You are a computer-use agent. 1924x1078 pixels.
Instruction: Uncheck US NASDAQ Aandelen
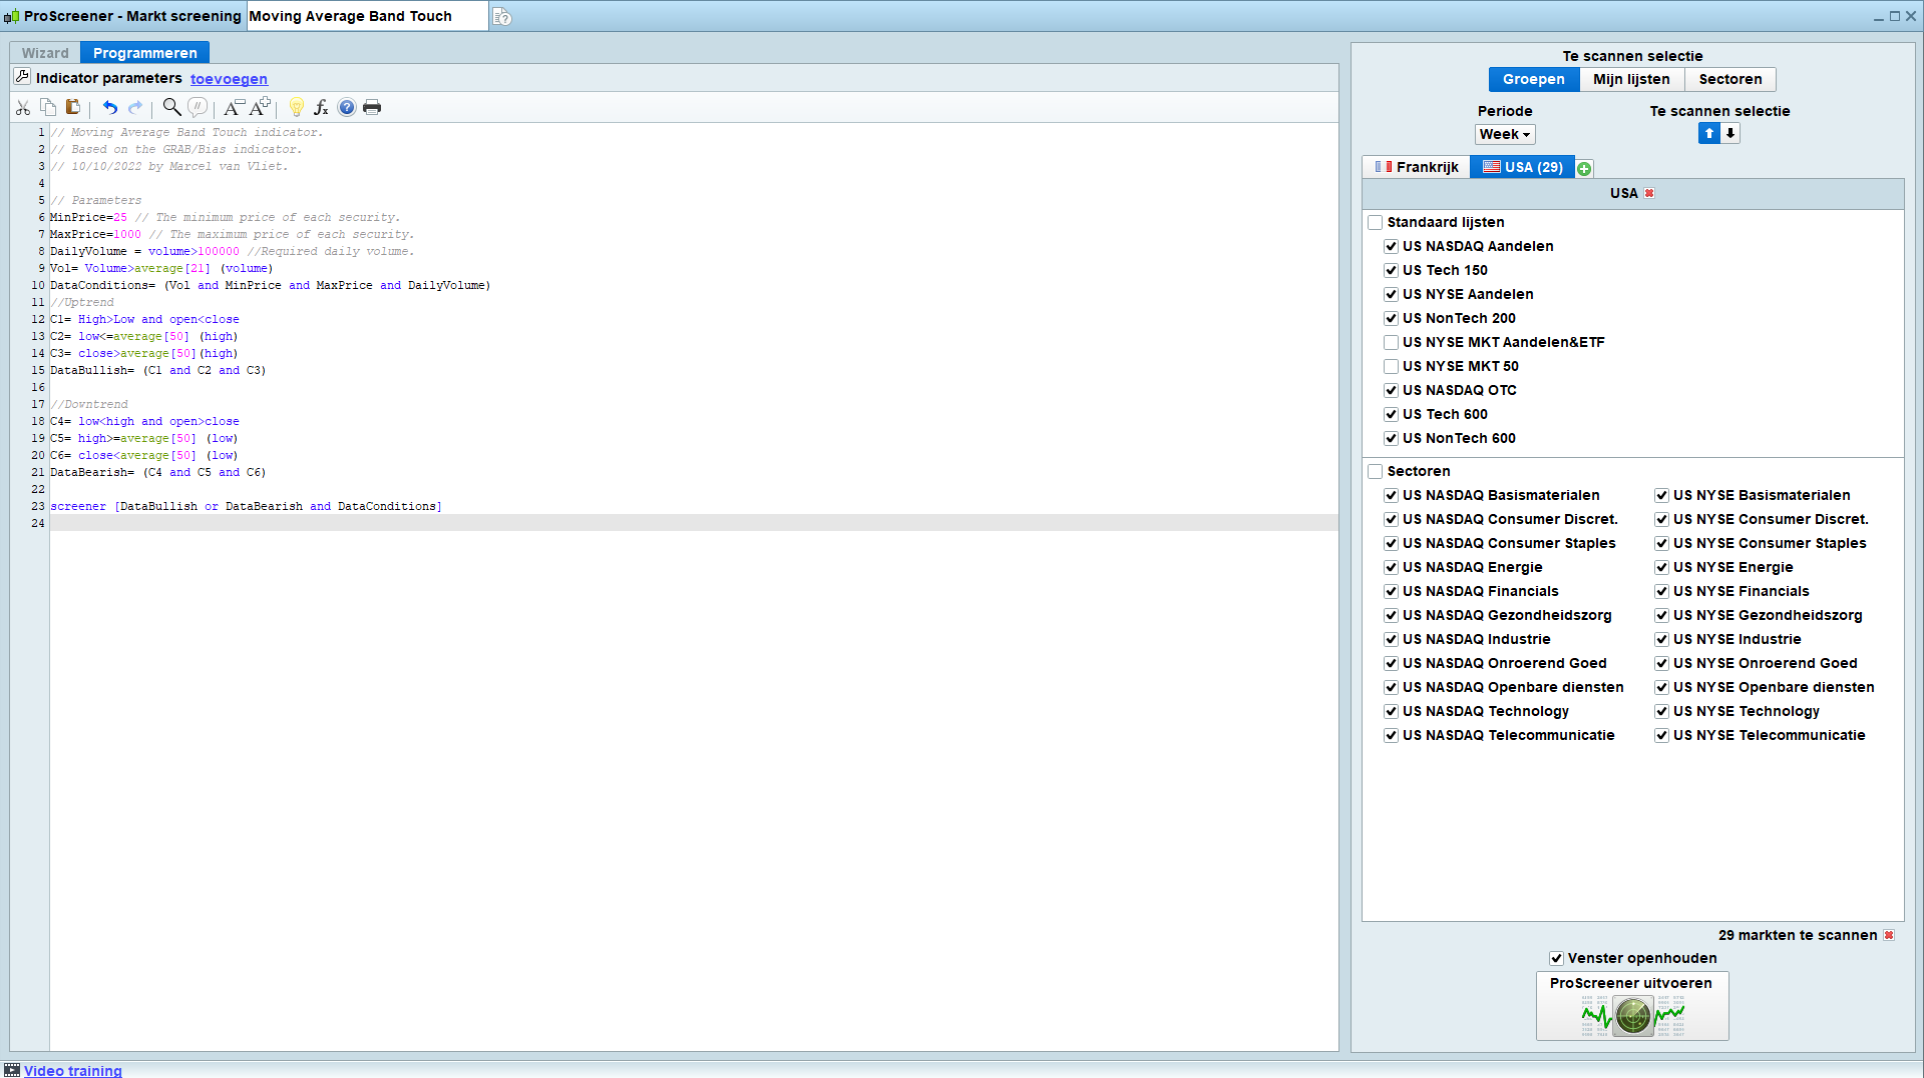1391,246
